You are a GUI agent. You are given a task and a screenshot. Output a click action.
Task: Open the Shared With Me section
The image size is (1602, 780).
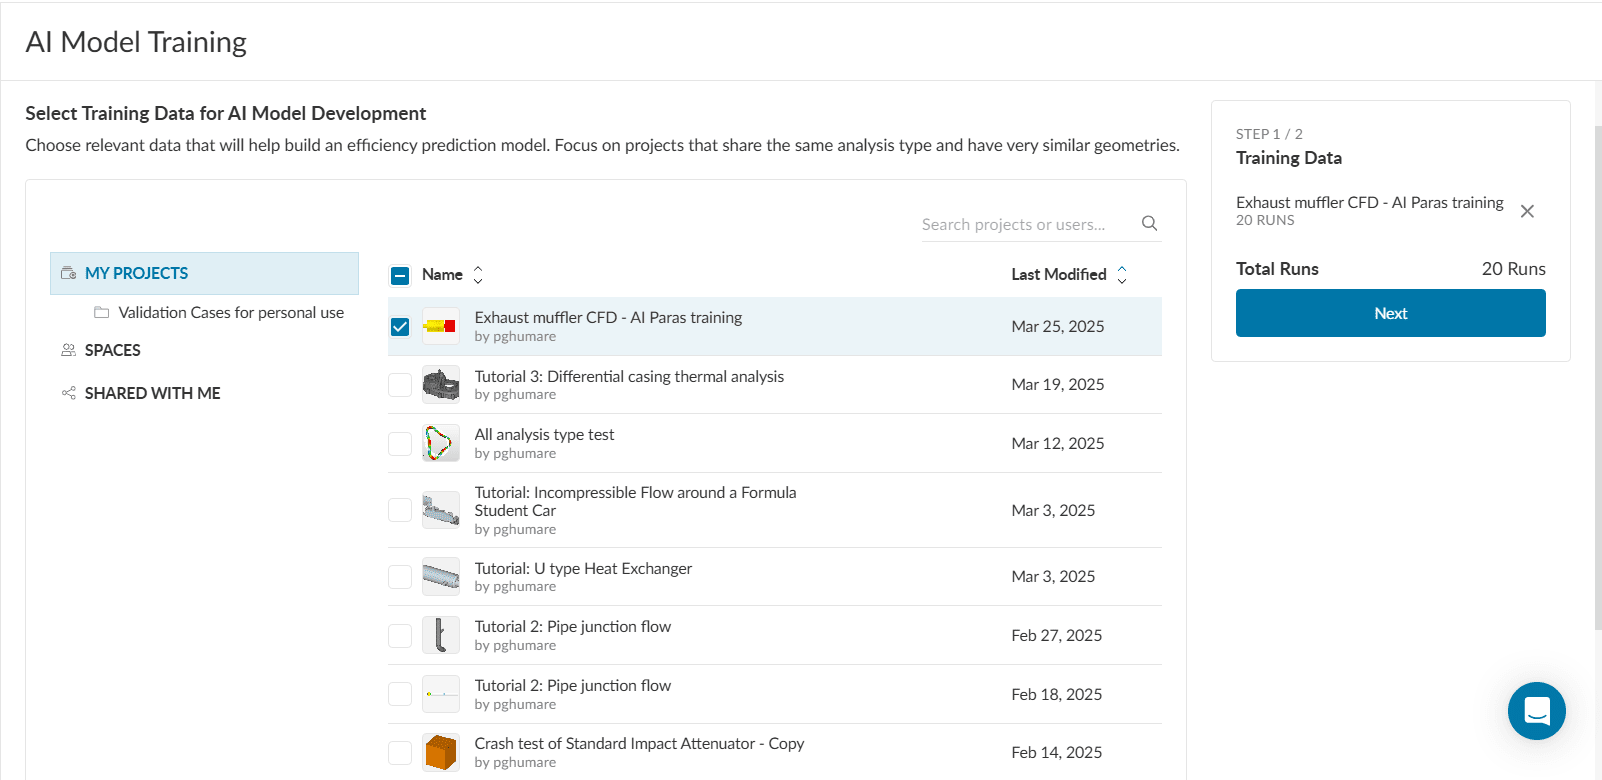coord(152,394)
